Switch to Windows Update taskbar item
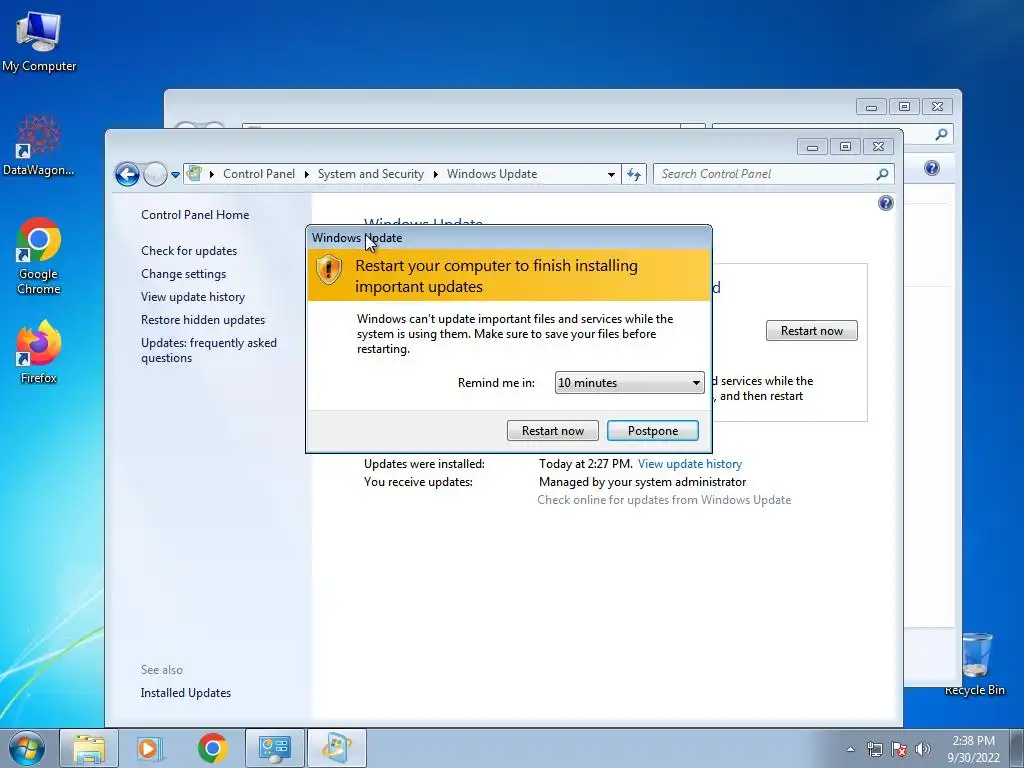The image size is (1024, 768). coord(337,748)
